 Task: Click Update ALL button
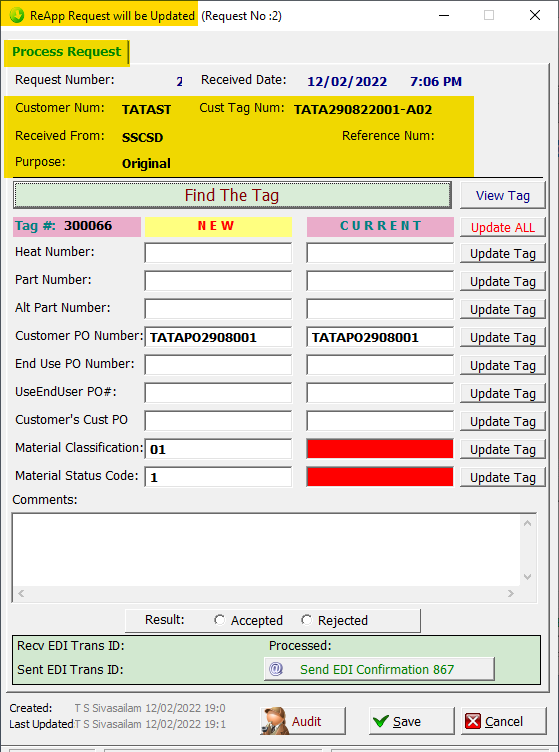coord(502,227)
